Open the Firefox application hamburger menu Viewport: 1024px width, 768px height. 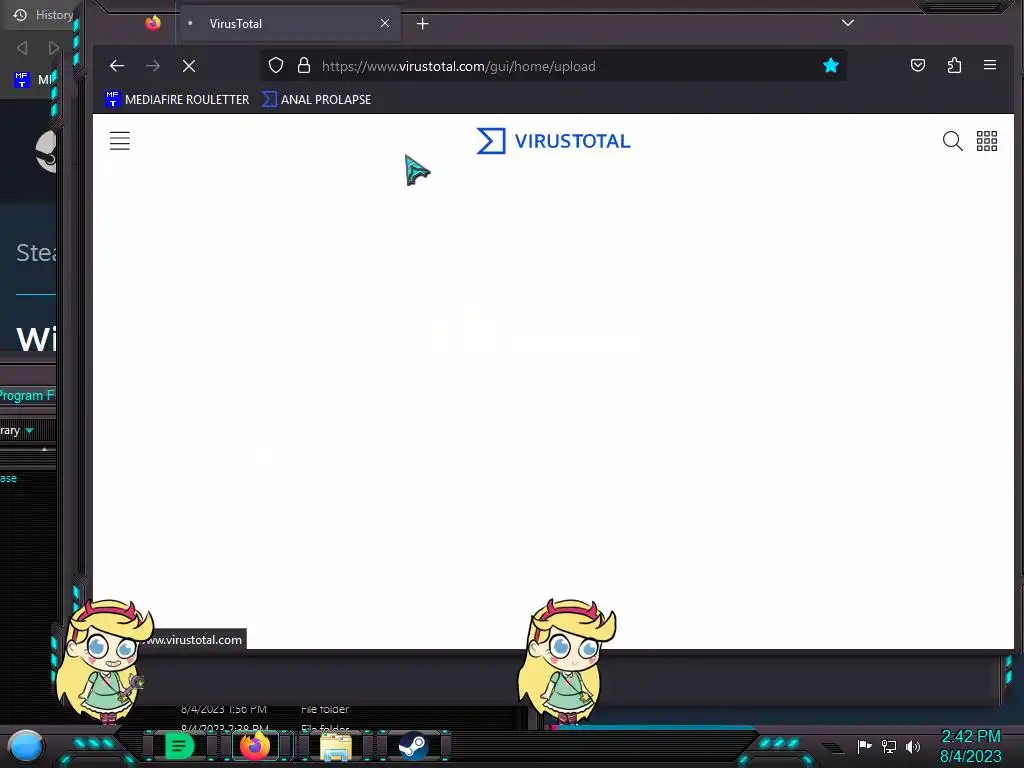pyautogui.click(x=990, y=65)
